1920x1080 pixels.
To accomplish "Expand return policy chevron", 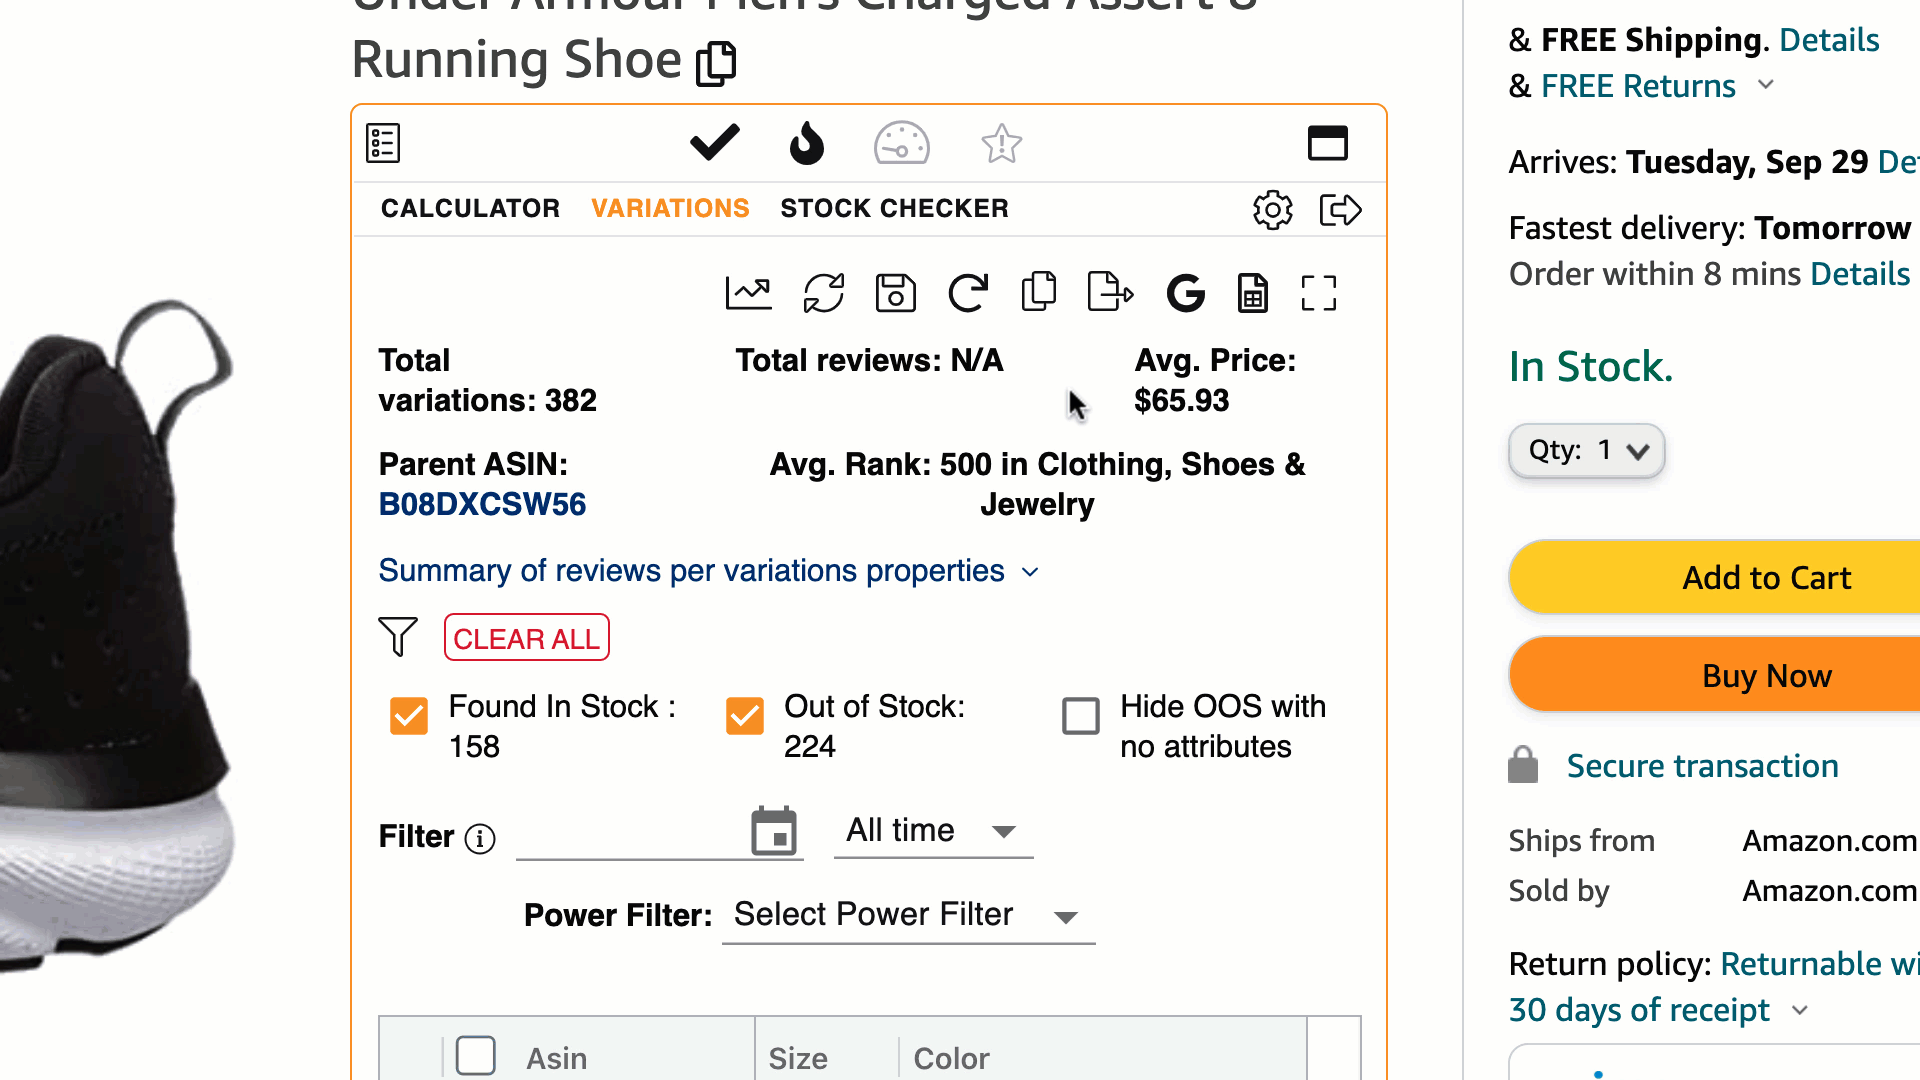I will click(x=1800, y=1010).
